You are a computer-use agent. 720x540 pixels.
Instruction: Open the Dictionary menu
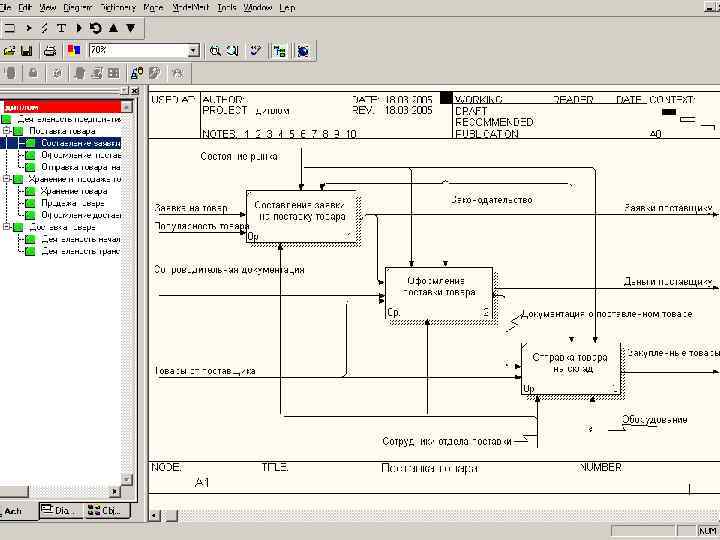(x=117, y=7)
